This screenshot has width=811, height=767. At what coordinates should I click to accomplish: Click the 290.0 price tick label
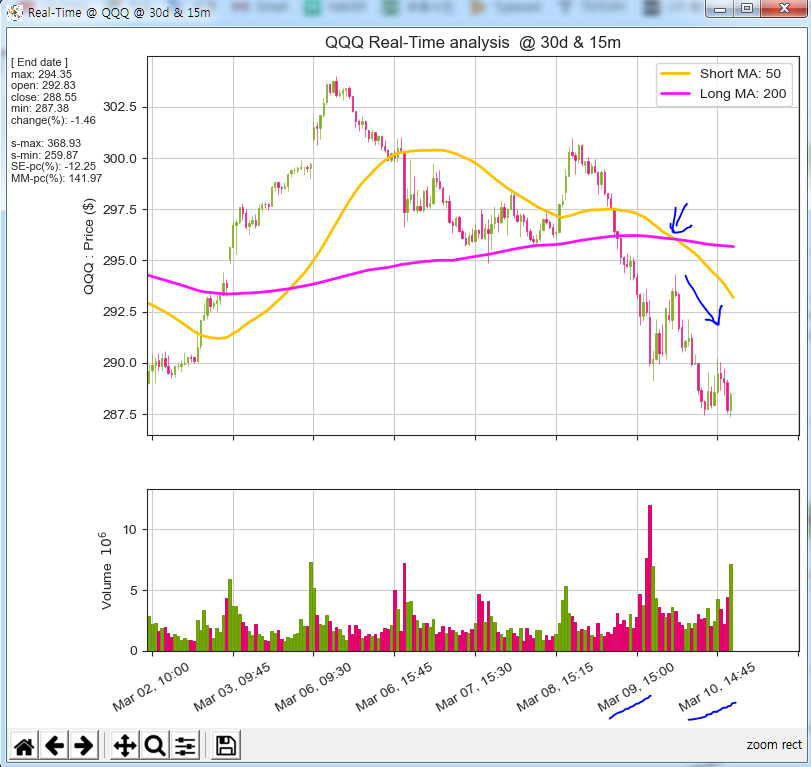click(120, 363)
